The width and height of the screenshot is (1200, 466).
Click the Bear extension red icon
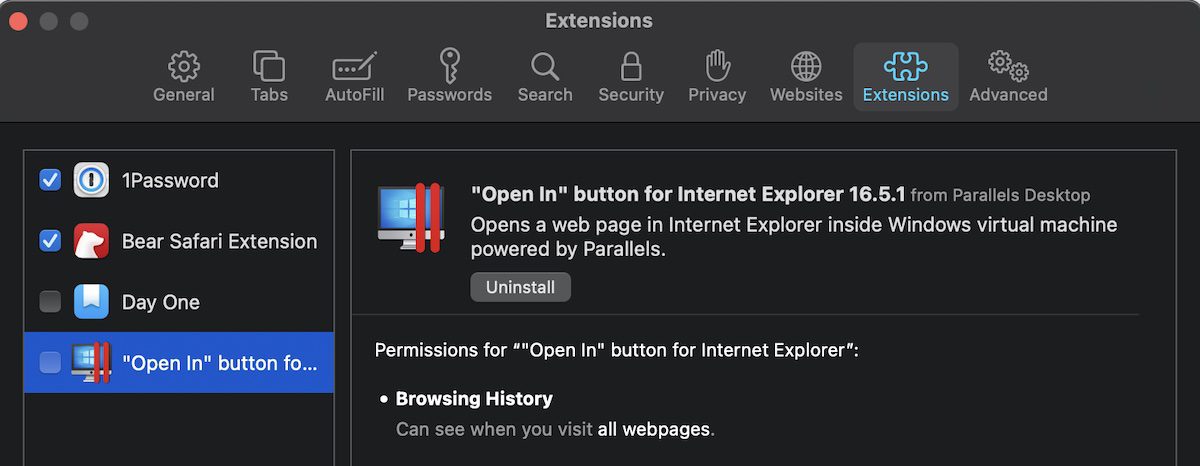[x=91, y=241]
